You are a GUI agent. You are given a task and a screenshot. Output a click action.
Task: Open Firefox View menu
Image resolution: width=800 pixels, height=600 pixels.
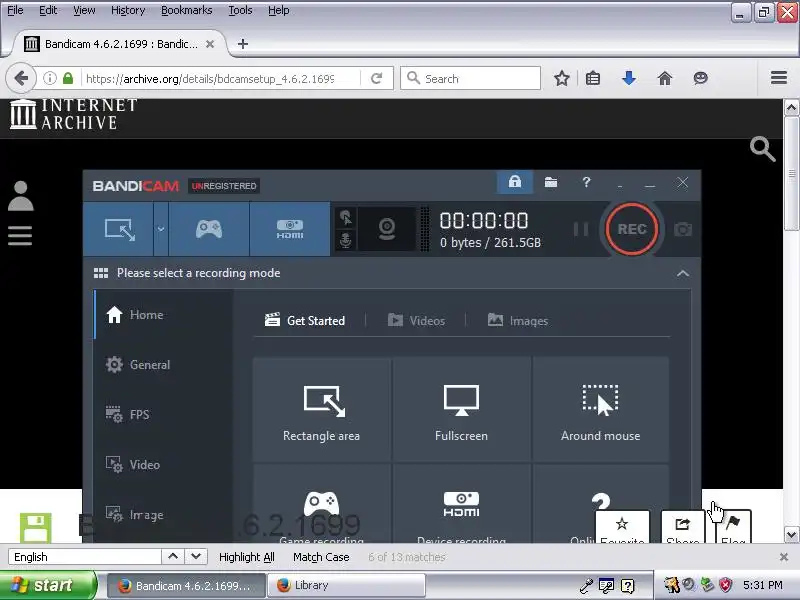[x=84, y=10]
